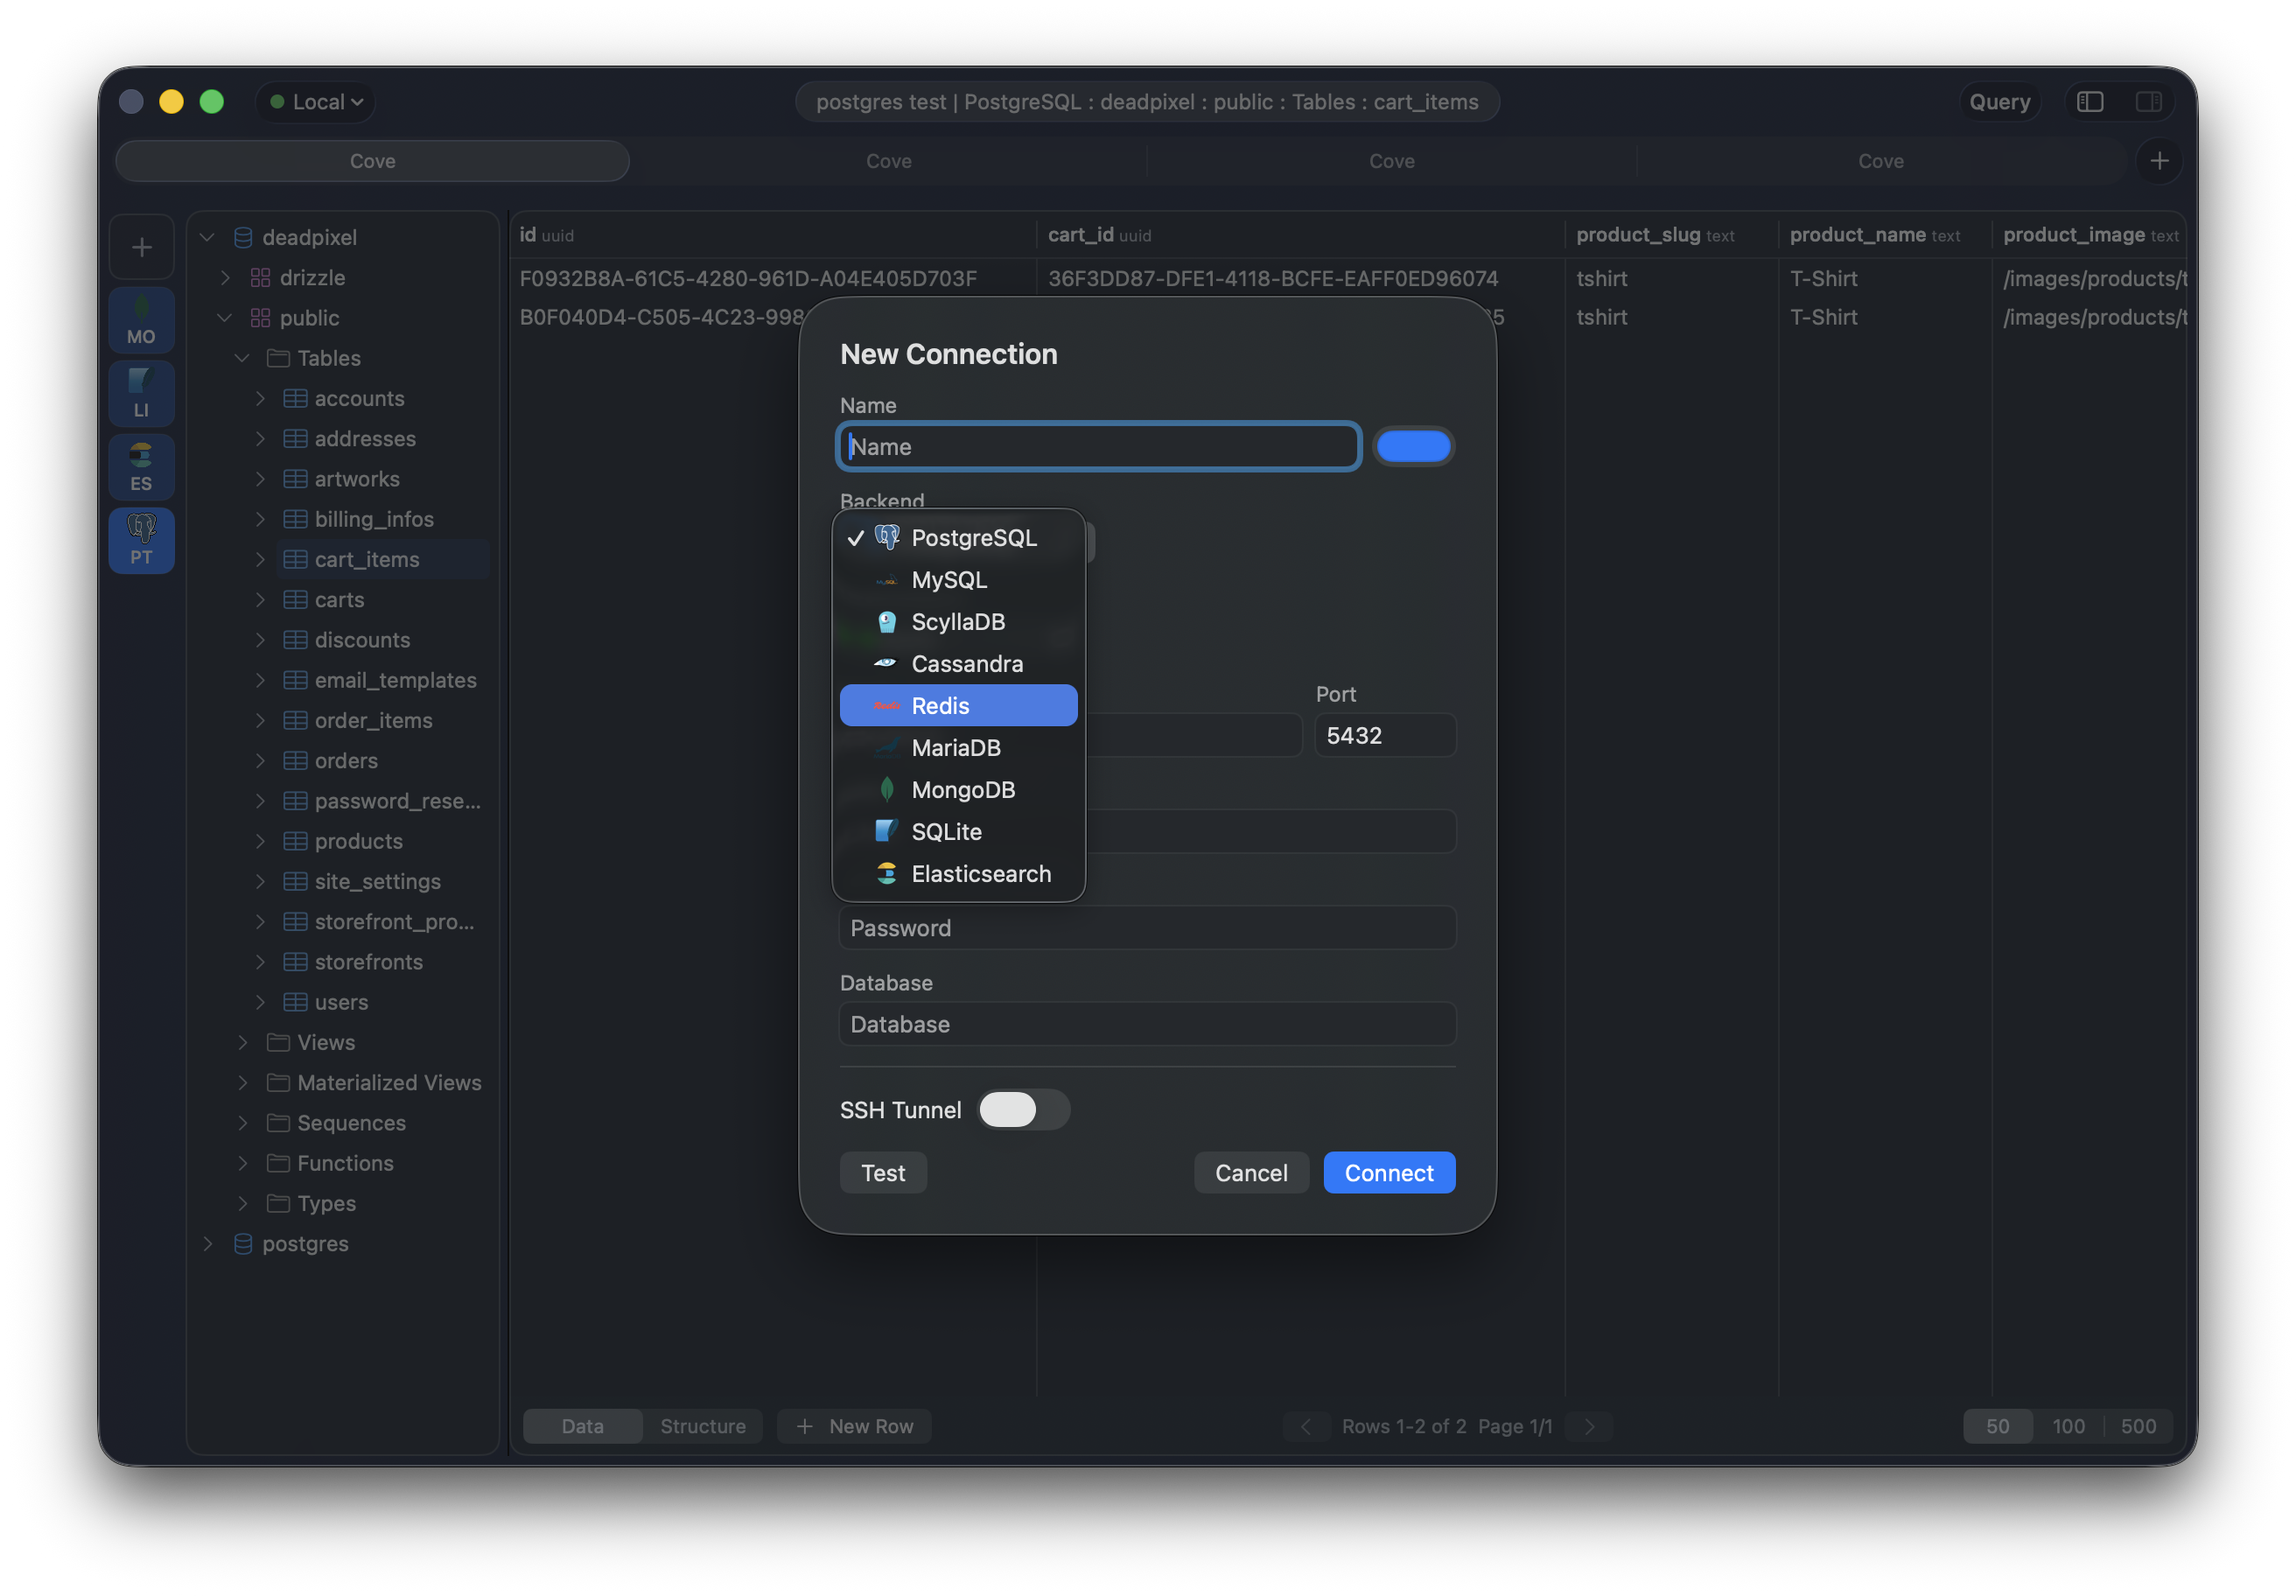Test the new connection
This screenshot has width=2296, height=1596.
tap(883, 1172)
